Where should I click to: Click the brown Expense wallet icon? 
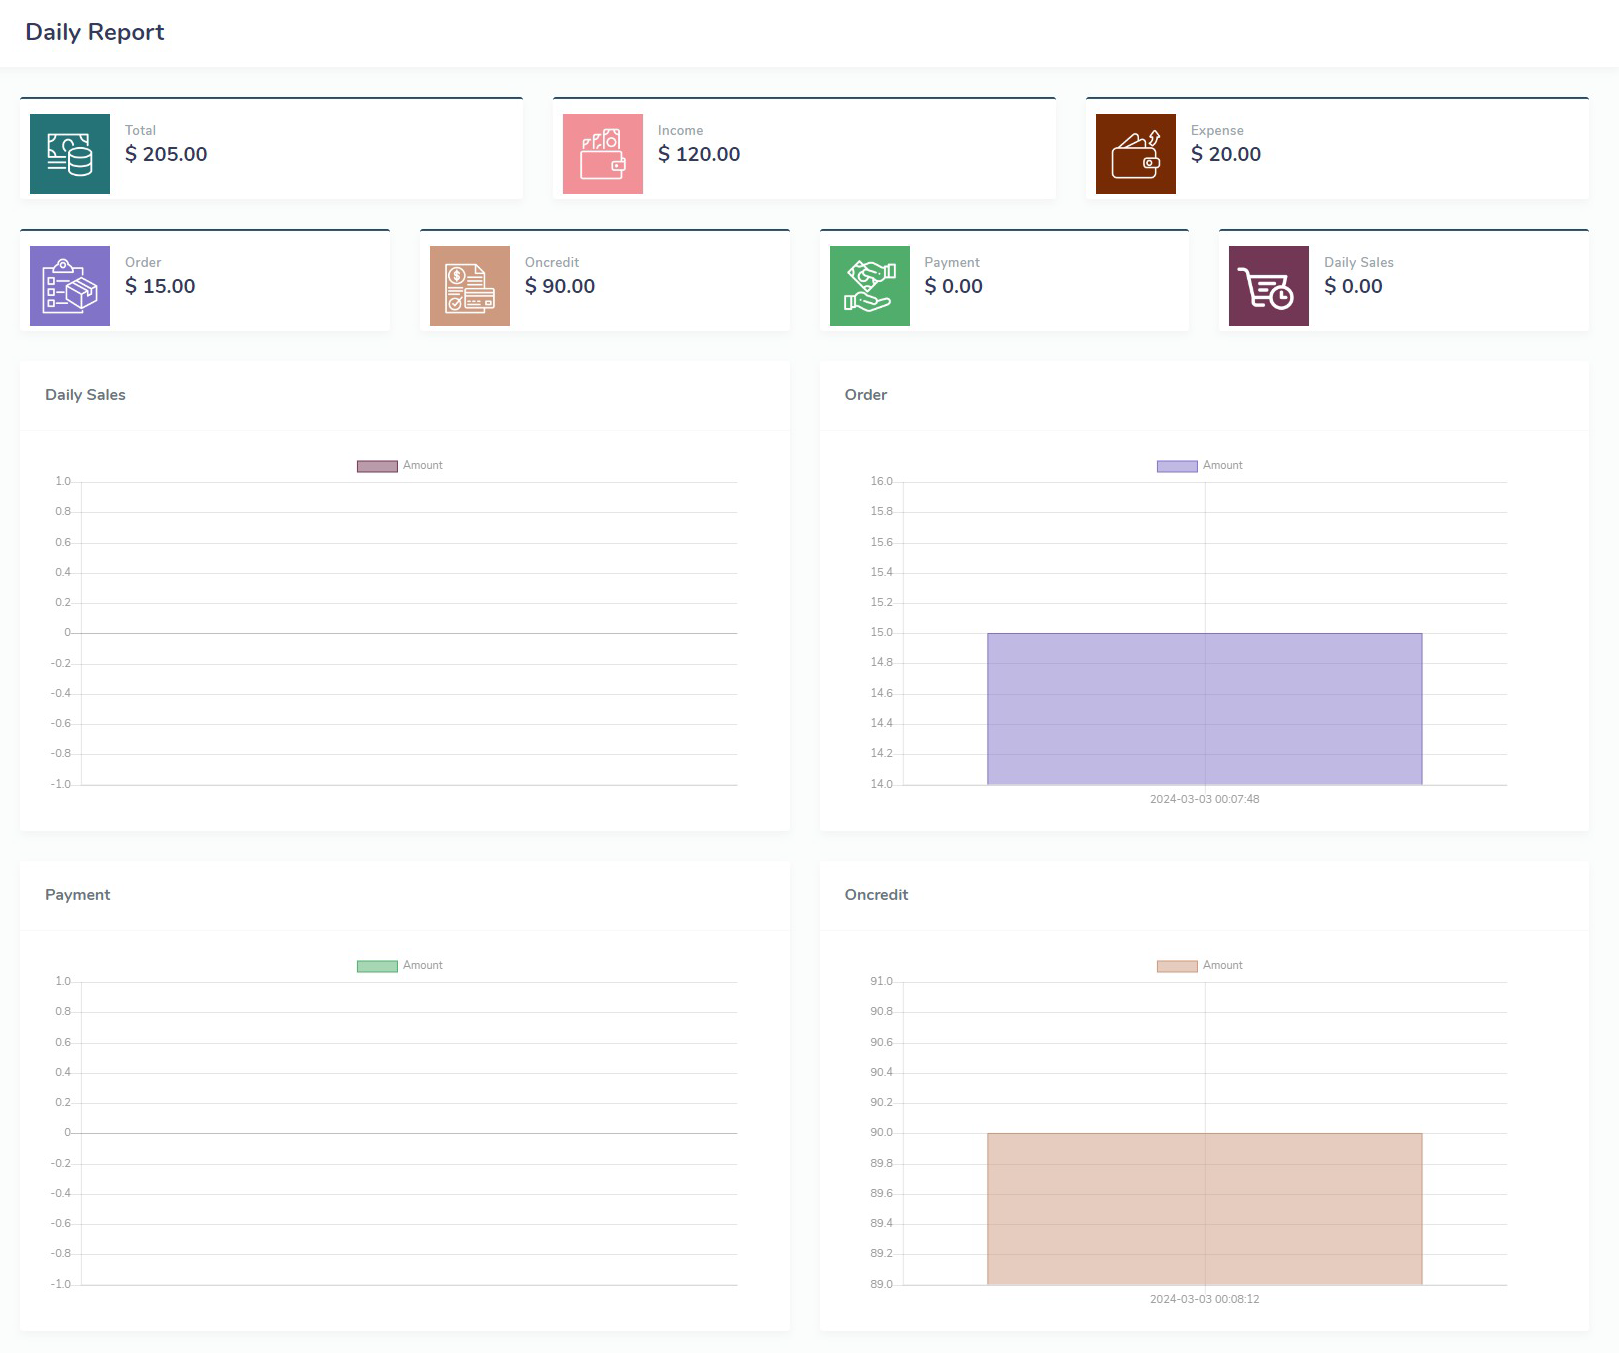click(x=1135, y=154)
